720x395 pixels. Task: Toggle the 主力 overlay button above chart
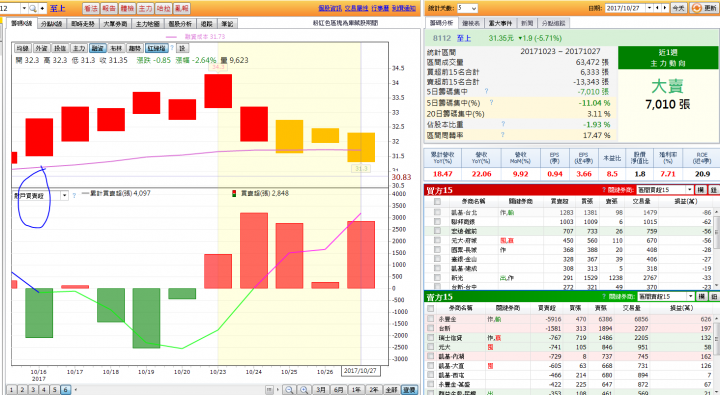pos(79,48)
